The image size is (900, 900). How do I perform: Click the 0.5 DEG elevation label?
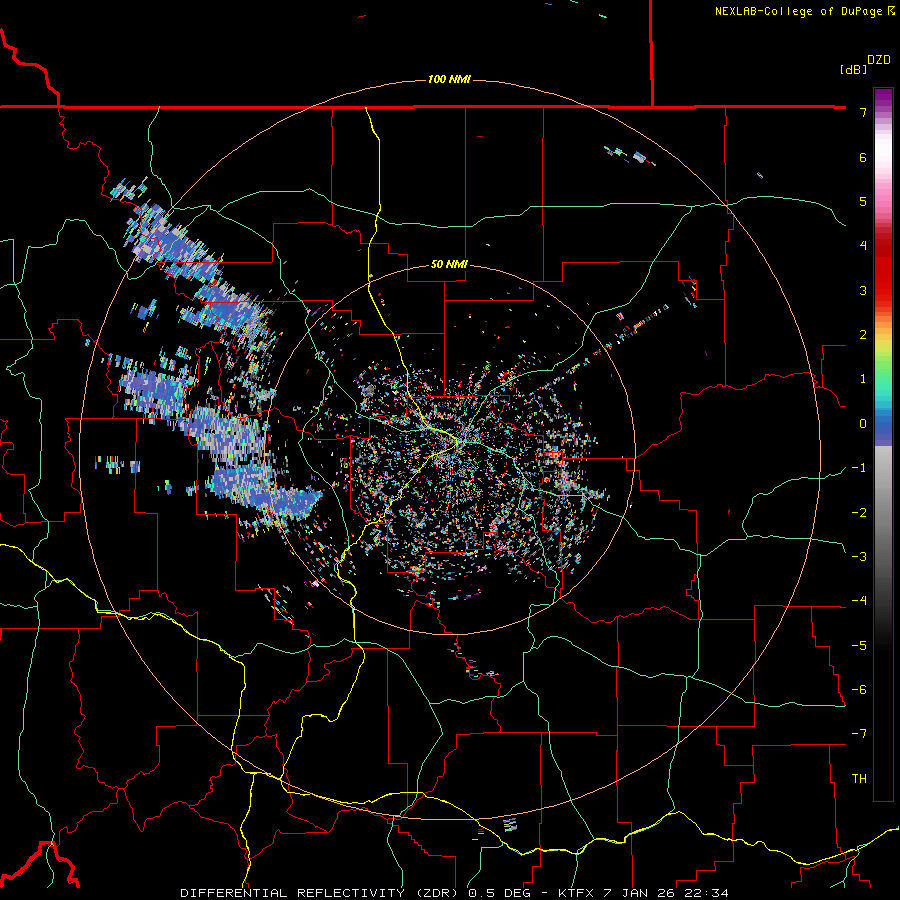[500, 893]
